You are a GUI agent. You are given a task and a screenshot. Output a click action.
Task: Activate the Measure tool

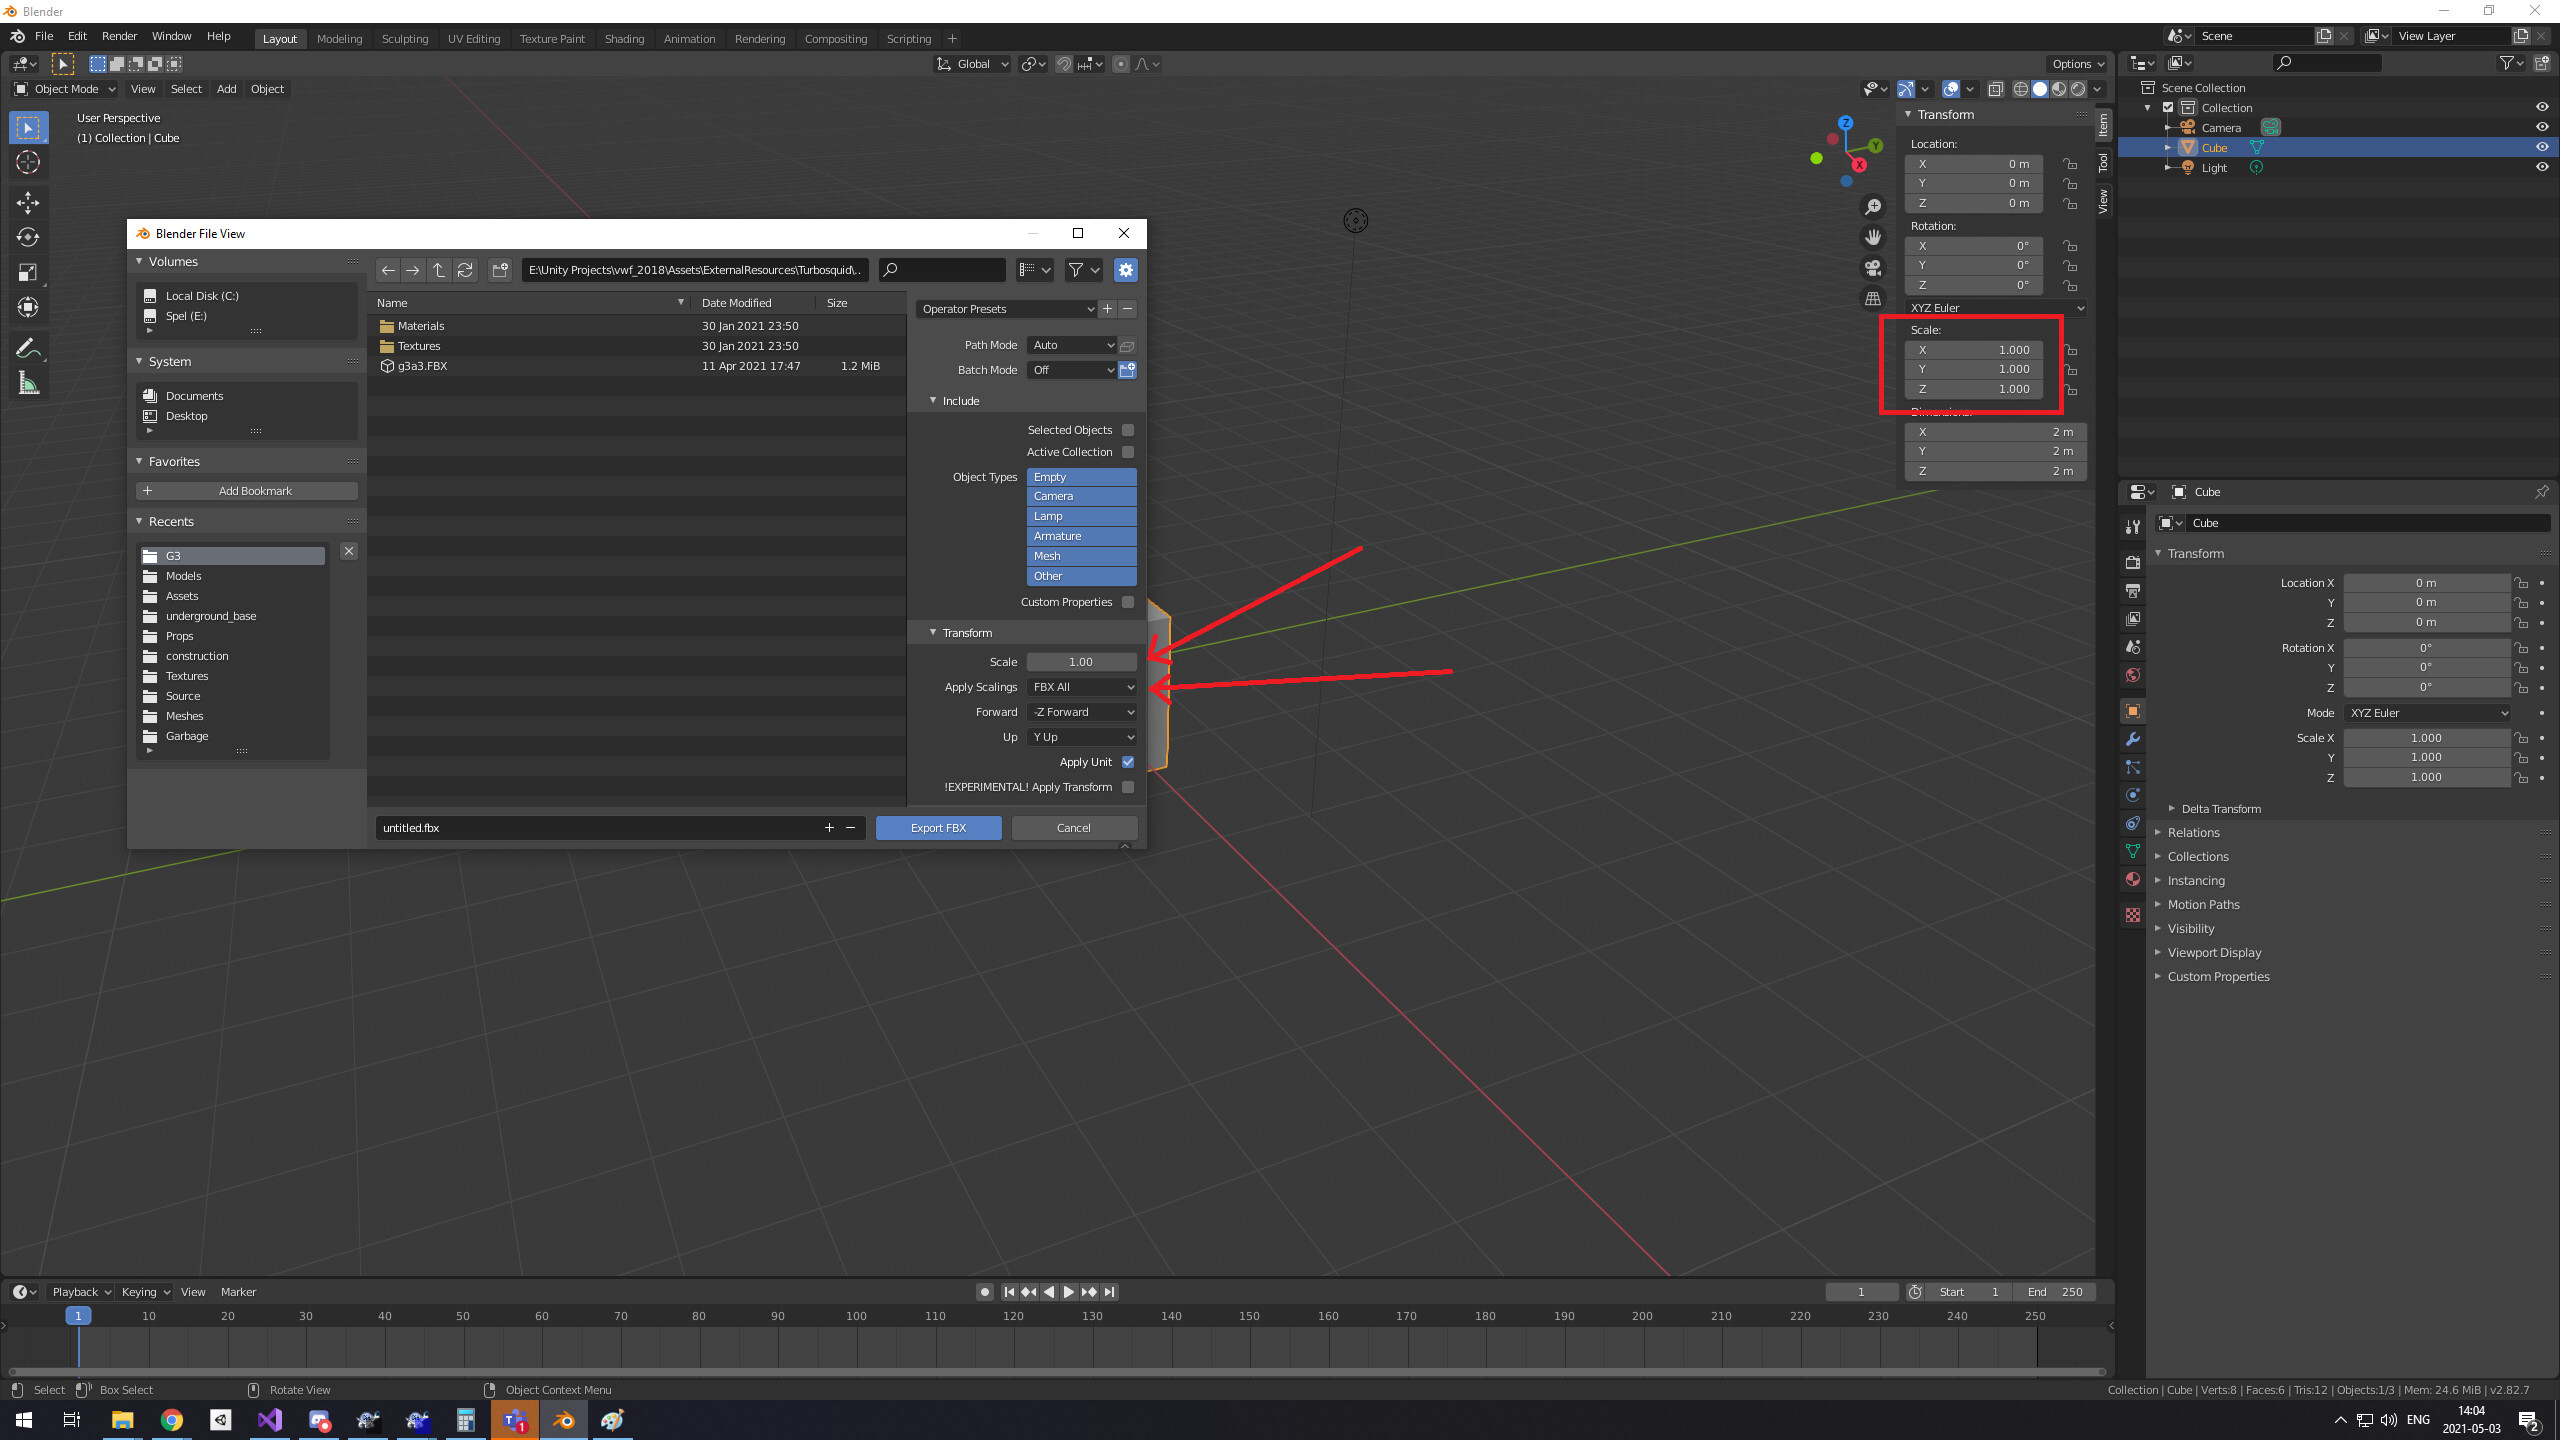(27, 382)
